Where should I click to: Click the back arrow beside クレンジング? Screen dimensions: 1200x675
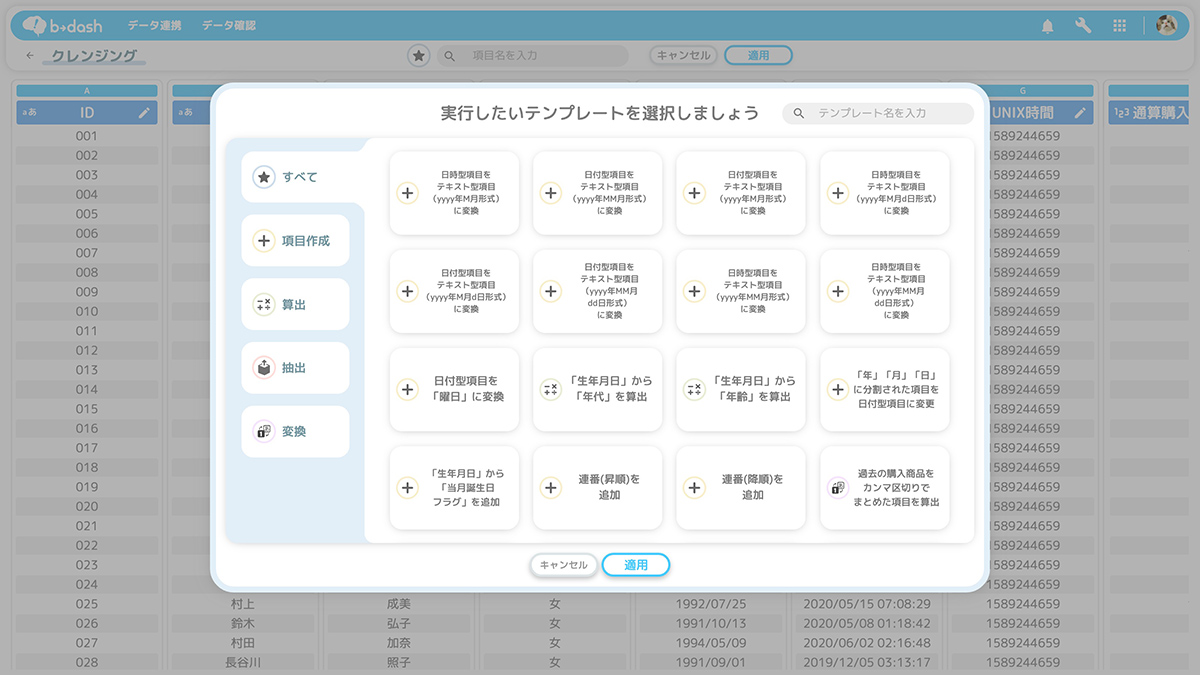click(30, 56)
